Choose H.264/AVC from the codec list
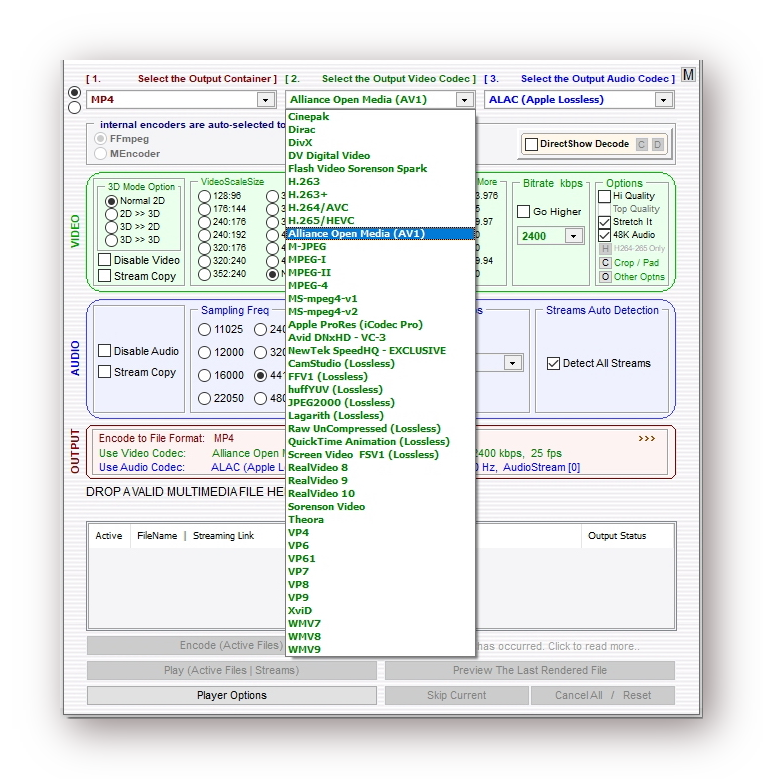The width and height of the screenshot is (763, 779). coord(381,208)
